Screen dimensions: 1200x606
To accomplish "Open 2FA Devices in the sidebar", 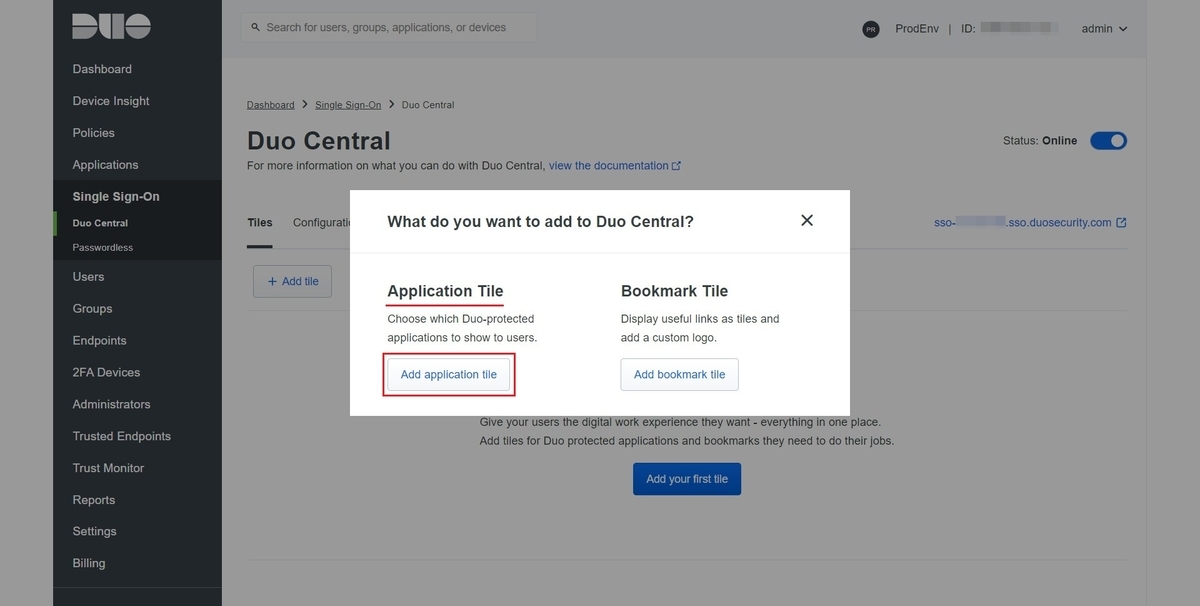I will [106, 373].
